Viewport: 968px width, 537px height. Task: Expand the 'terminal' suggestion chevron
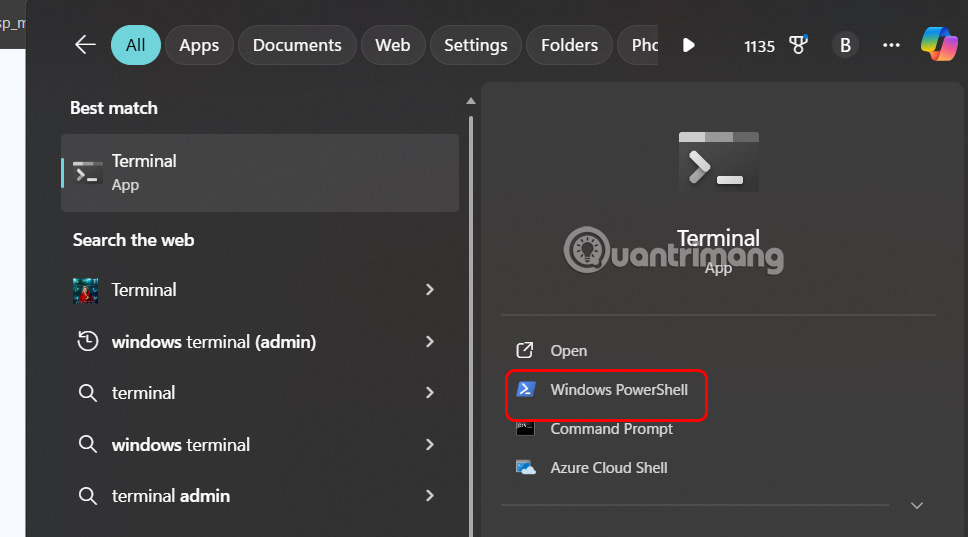point(430,393)
